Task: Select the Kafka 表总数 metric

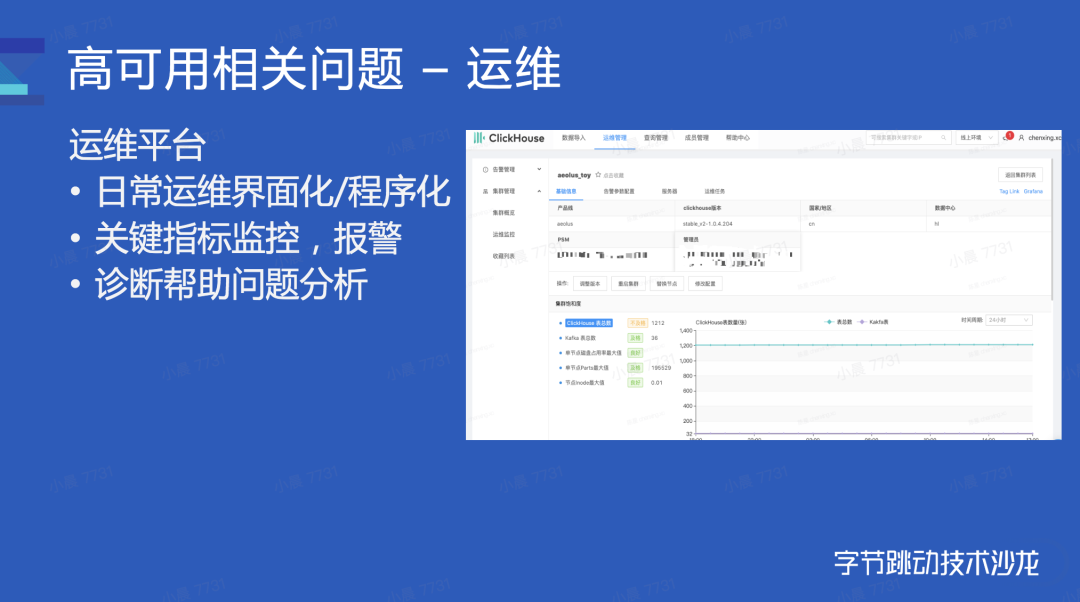Action: tap(581, 338)
